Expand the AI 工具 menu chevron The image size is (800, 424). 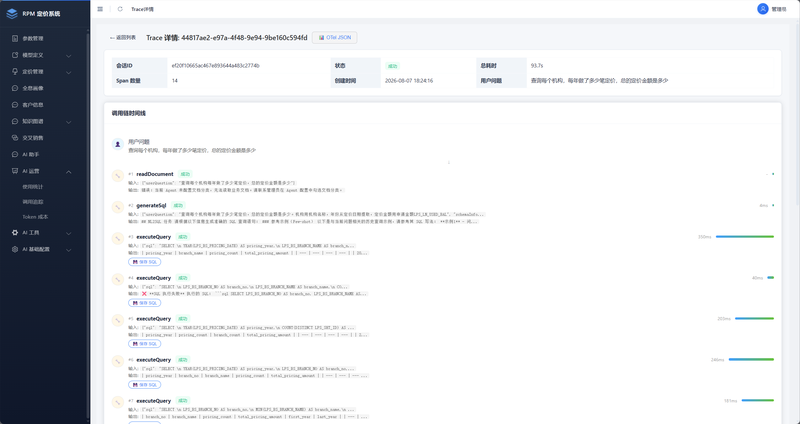(x=69, y=233)
